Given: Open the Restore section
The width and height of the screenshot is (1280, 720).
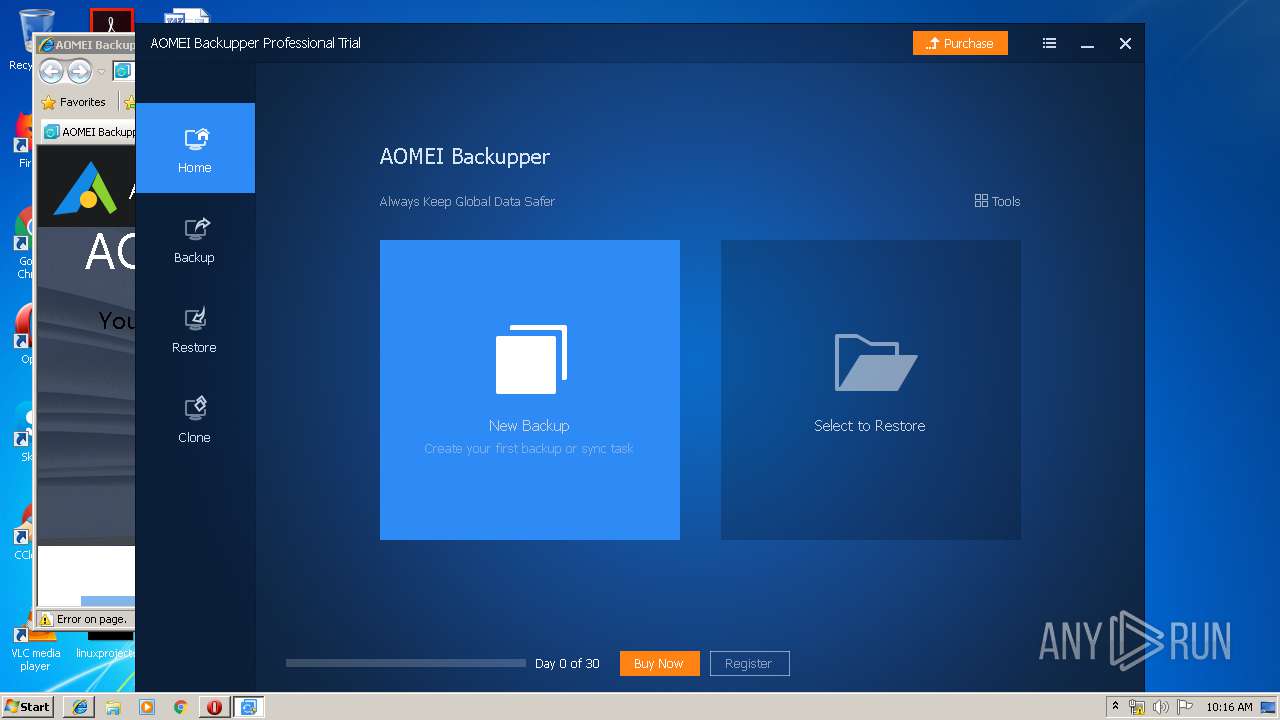Looking at the screenshot, I should coord(195,330).
